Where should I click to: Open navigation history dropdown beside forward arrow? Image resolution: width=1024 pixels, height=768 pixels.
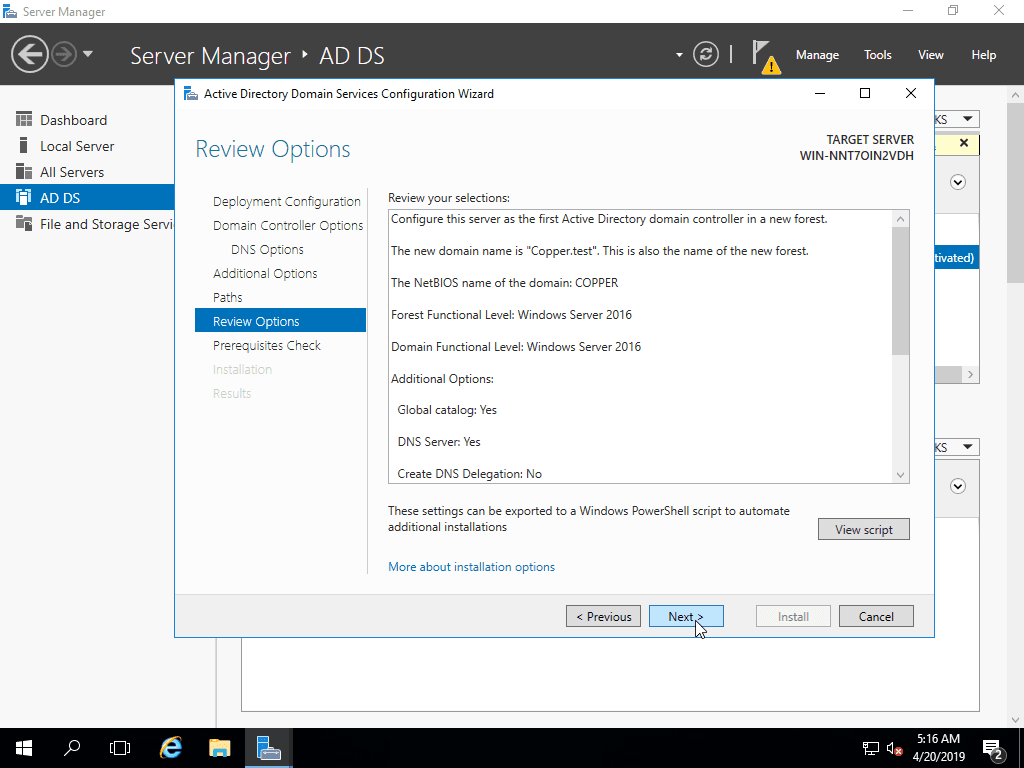point(88,54)
